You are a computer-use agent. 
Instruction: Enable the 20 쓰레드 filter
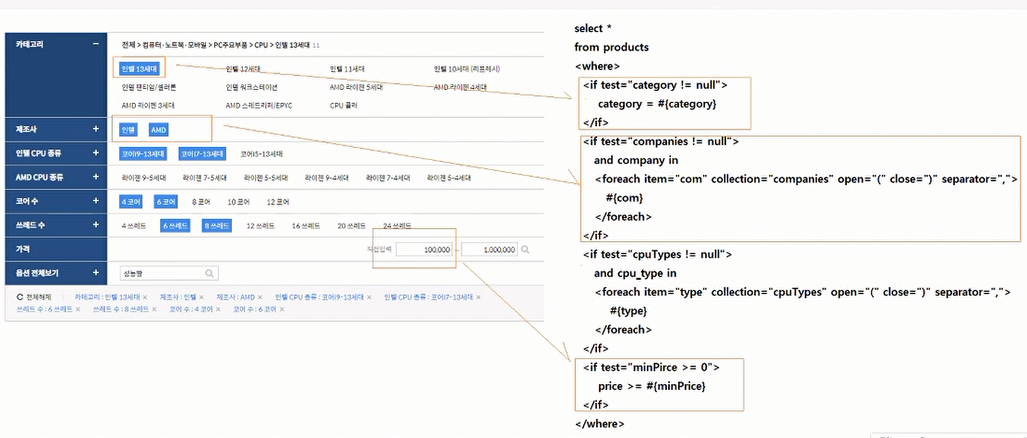point(352,225)
